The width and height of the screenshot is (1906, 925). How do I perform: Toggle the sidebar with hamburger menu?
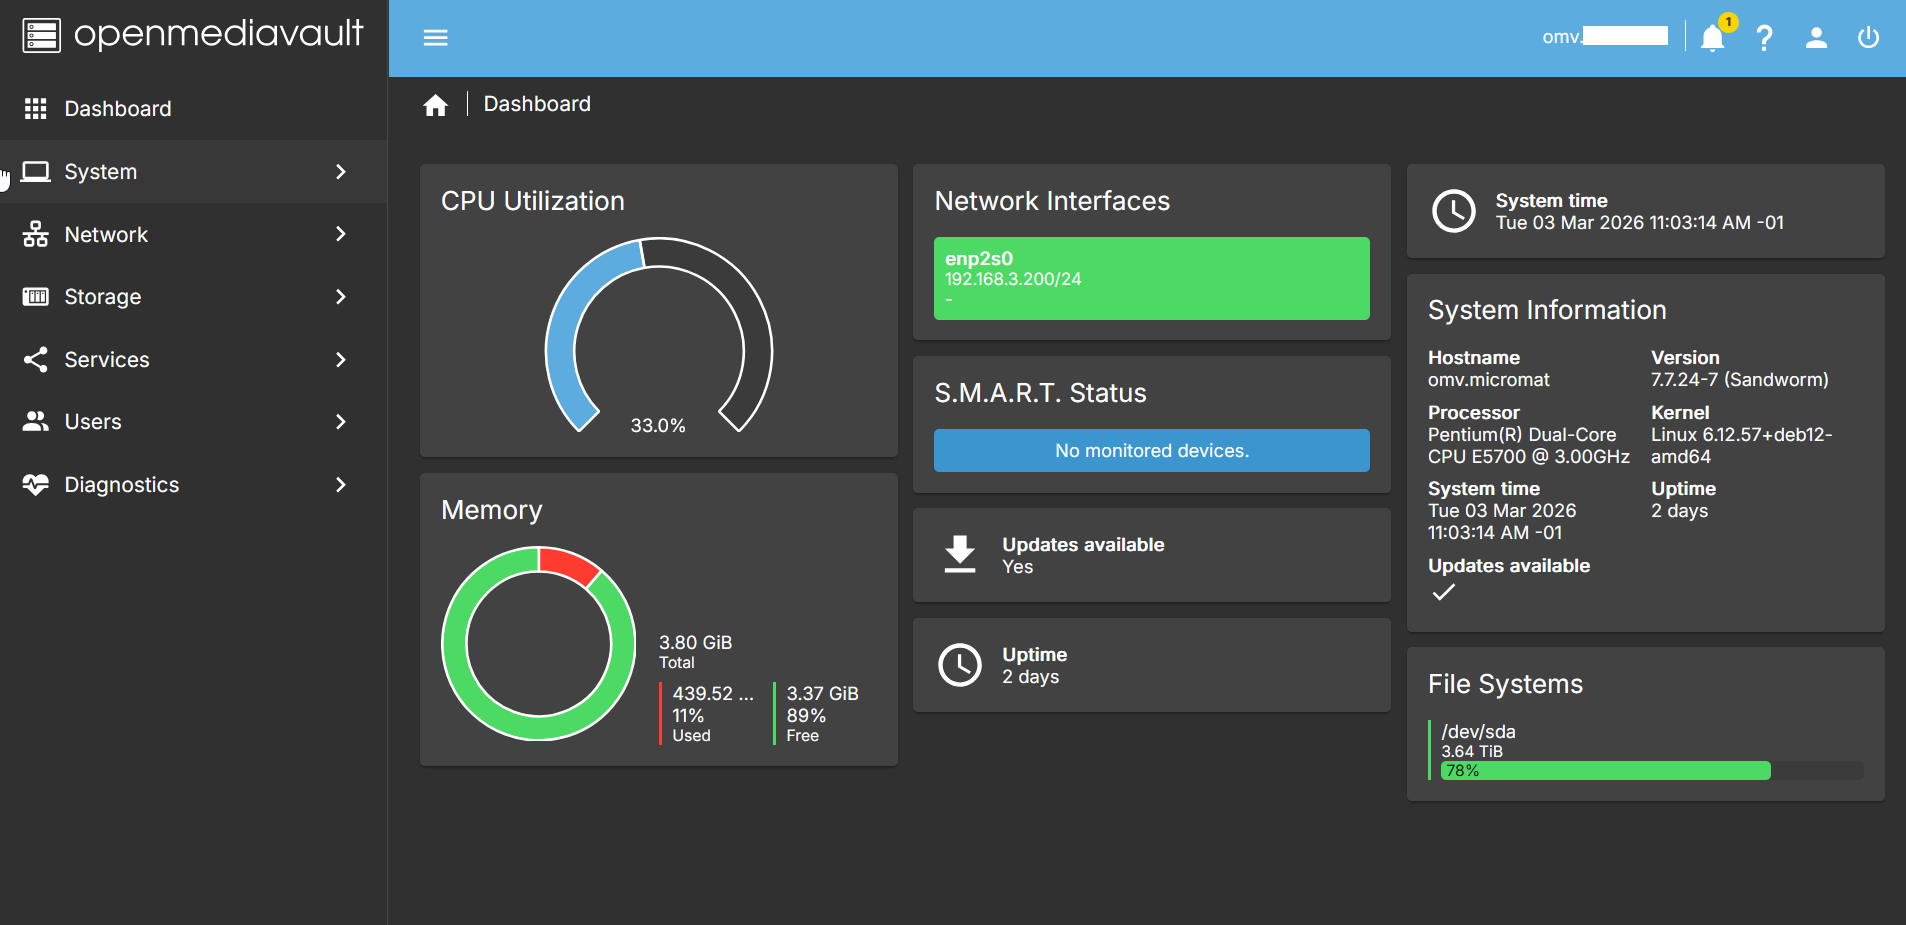click(436, 37)
